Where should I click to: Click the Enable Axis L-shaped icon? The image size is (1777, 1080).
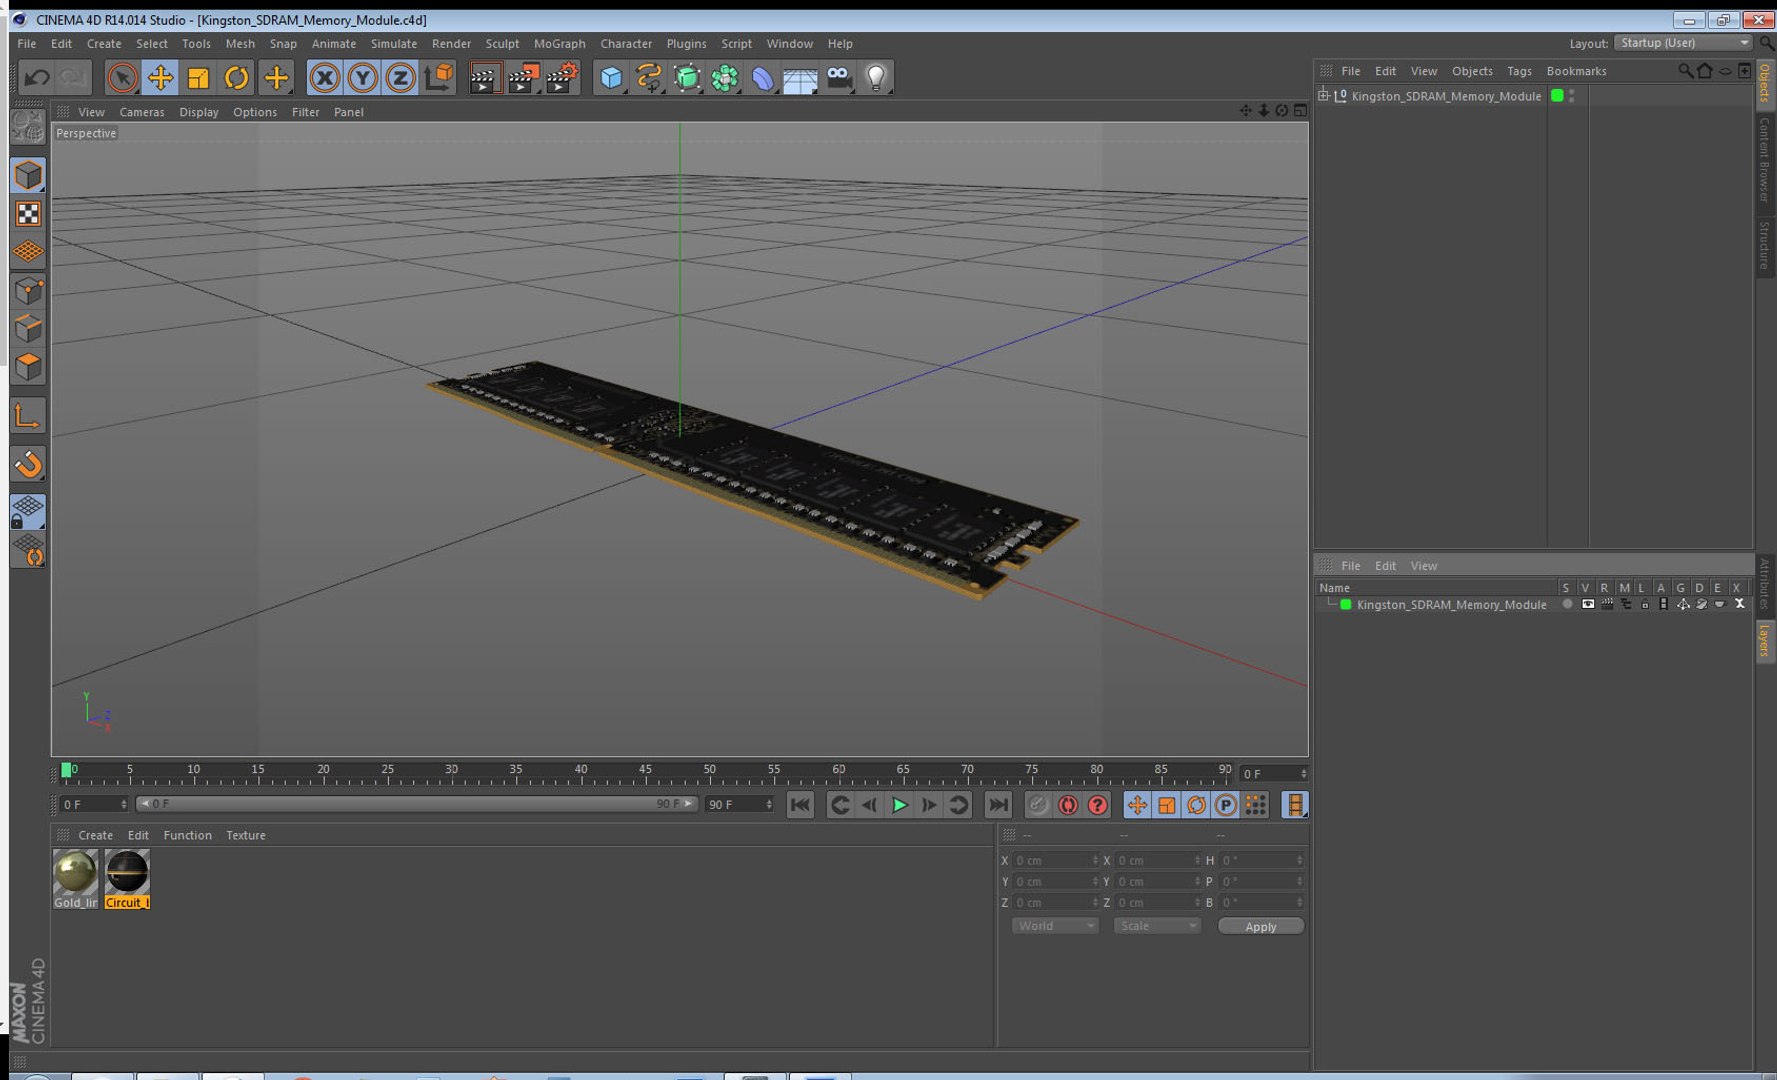pos(28,416)
